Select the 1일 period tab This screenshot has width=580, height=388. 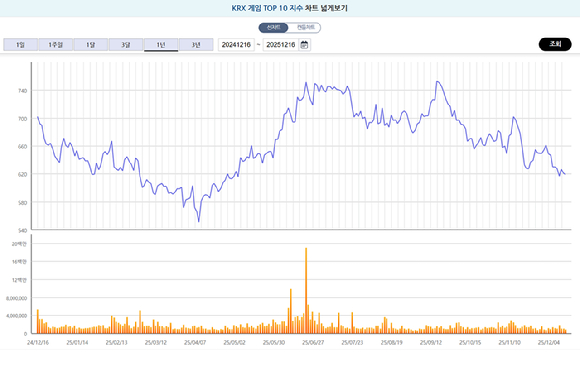20,45
